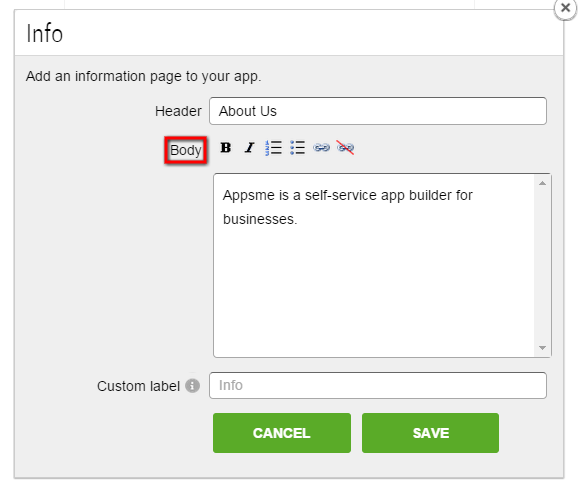Click inside the Body text editor area
Screen dimensions: 579x491
tap(374, 265)
